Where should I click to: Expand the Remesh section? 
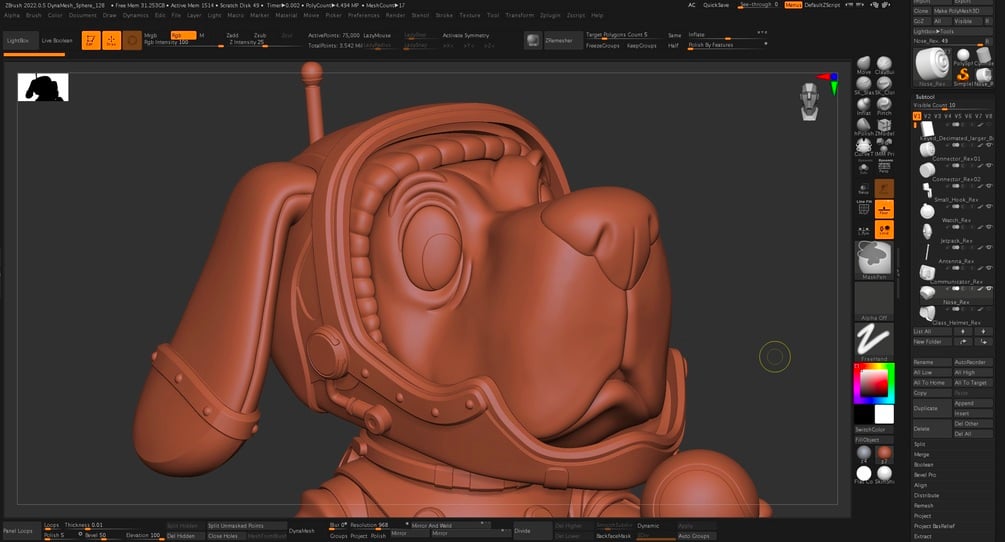(923, 505)
